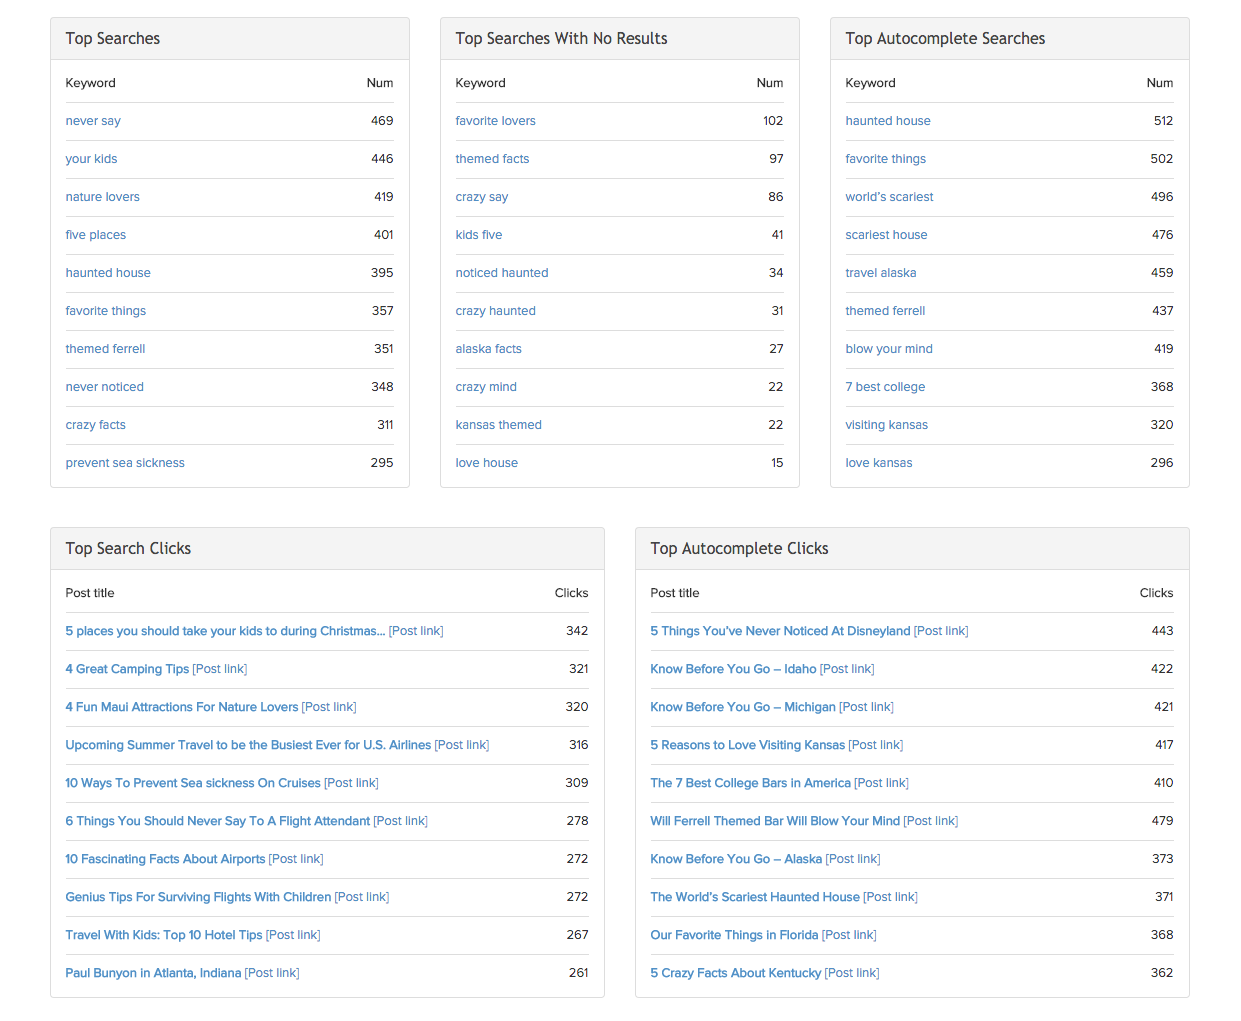The image size is (1241, 1021).
Task: Open 'The 7 Best College Bars in America'
Action: click(x=750, y=783)
